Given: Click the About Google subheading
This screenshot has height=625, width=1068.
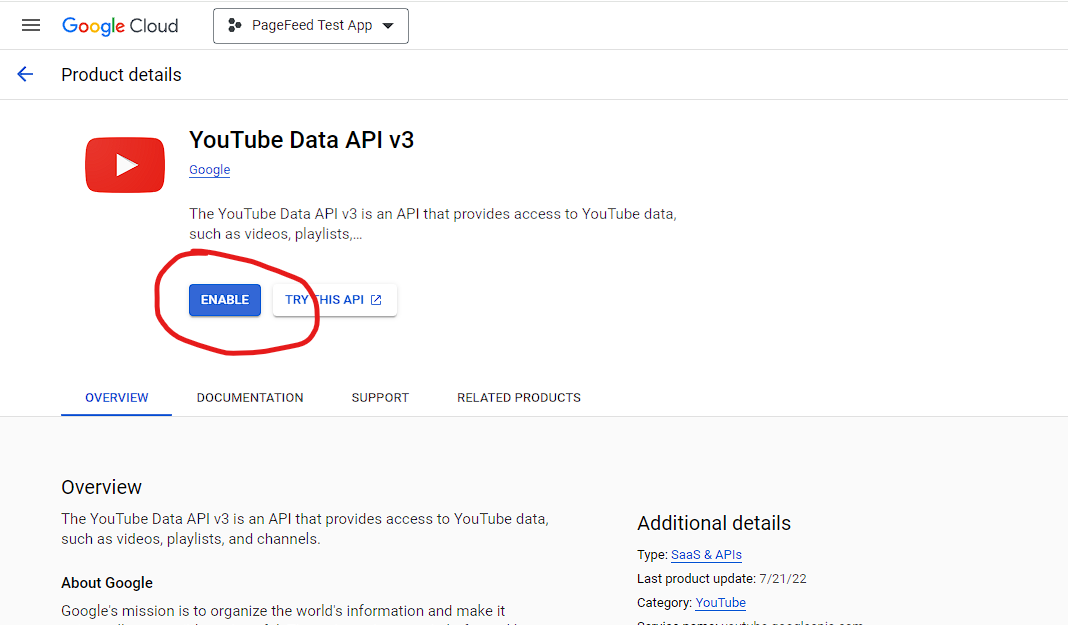Looking at the screenshot, I should 107,583.
